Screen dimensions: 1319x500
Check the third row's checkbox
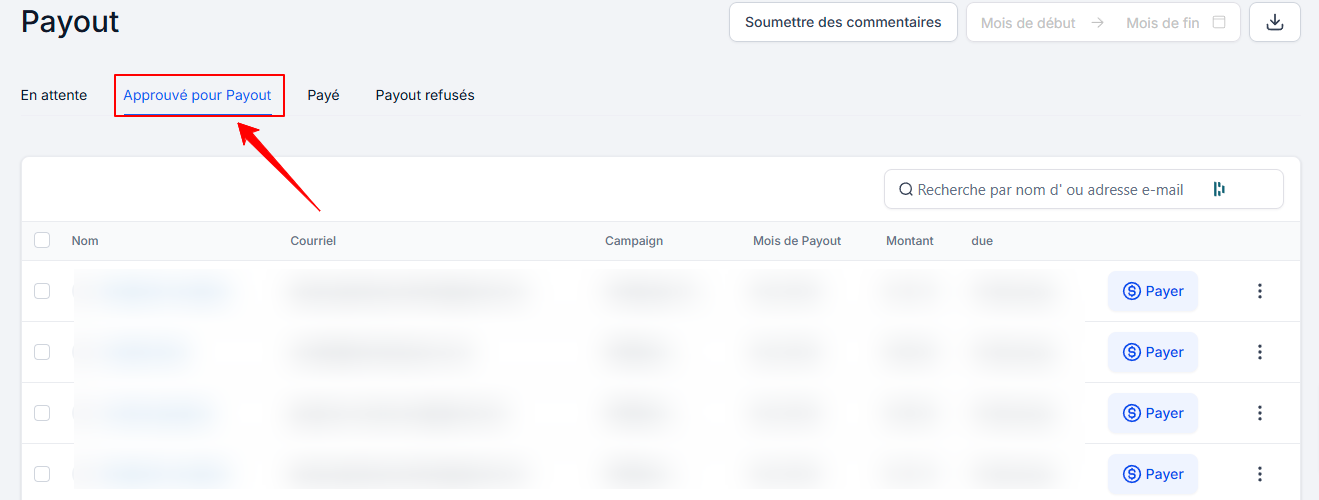[42, 413]
